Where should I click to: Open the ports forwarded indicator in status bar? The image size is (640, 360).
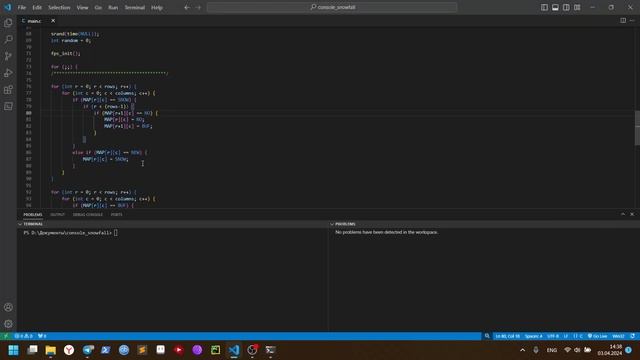(42, 336)
